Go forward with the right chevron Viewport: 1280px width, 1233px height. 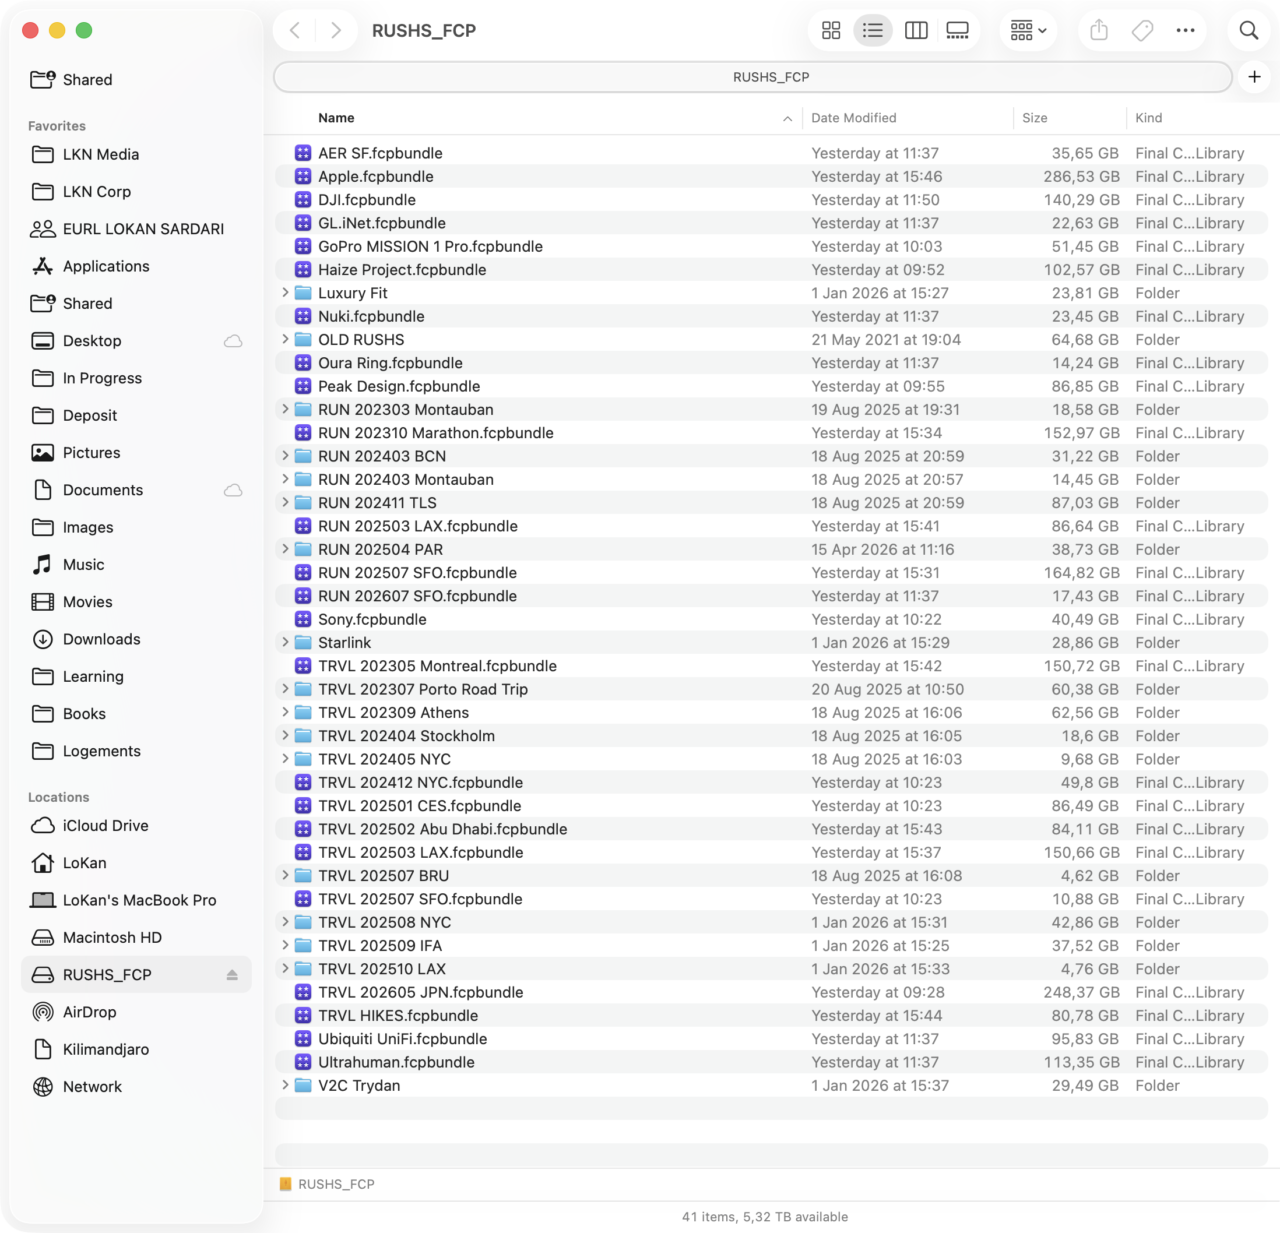[x=336, y=31]
